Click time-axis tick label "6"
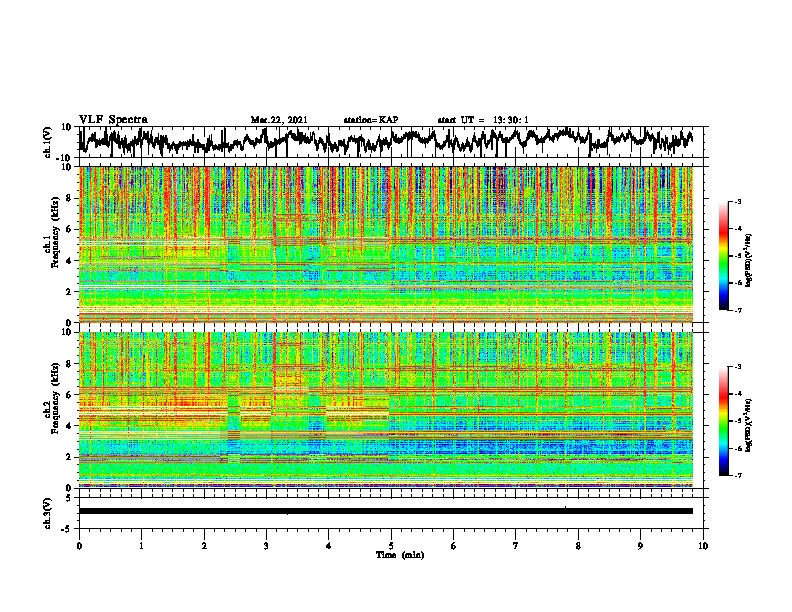This screenshot has height=612, width=792. (454, 546)
